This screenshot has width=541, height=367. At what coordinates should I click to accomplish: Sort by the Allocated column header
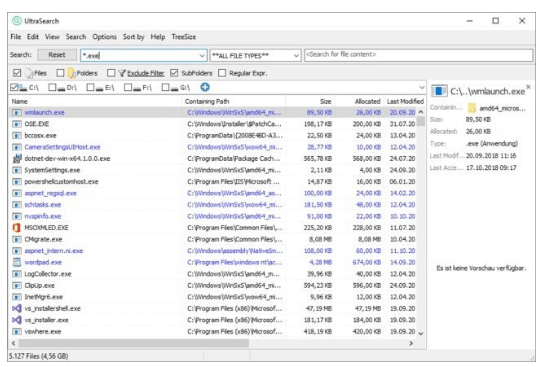359,101
